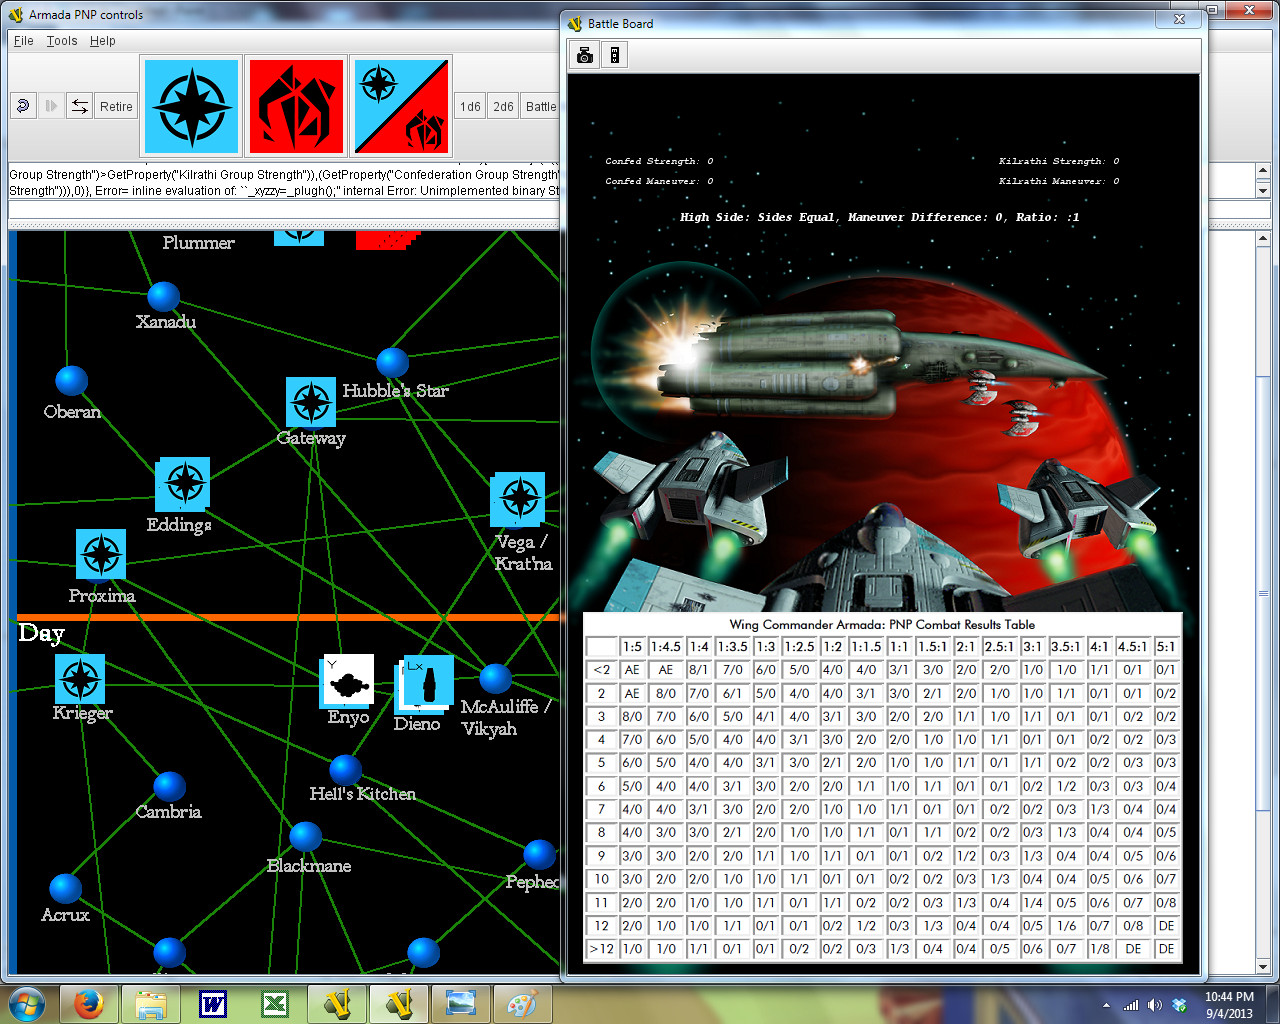
Task: Roll the 2d6 dice button
Action: point(503,106)
